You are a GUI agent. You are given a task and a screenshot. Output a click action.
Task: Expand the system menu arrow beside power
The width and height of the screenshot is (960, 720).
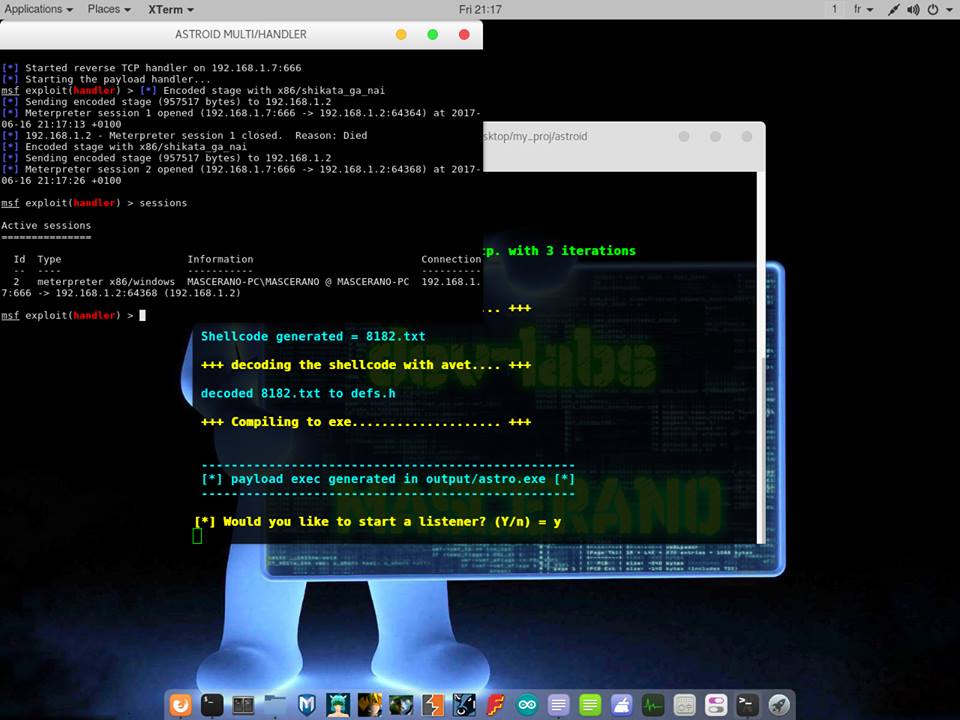pos(949,10)
